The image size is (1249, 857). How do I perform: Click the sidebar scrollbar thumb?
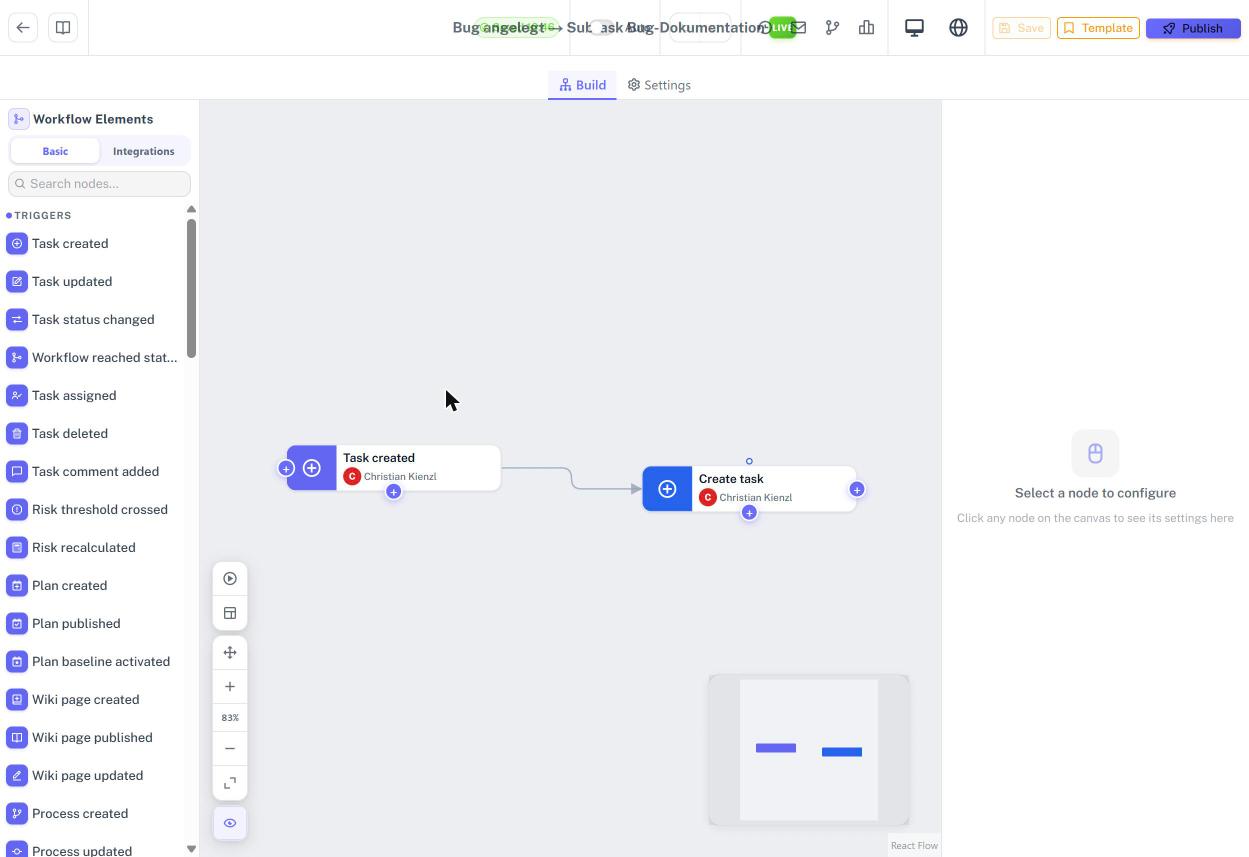pyautogui.click(x=191, y=288)
